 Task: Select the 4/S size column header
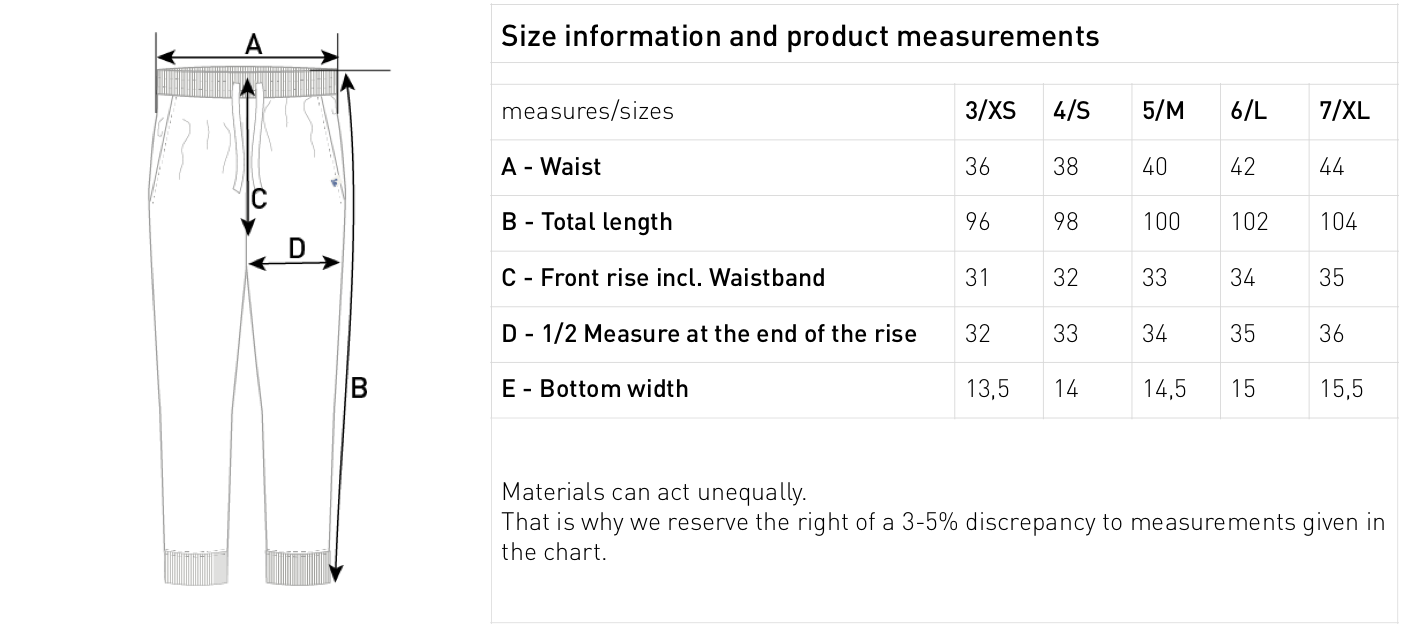[x=1071, y=111]
